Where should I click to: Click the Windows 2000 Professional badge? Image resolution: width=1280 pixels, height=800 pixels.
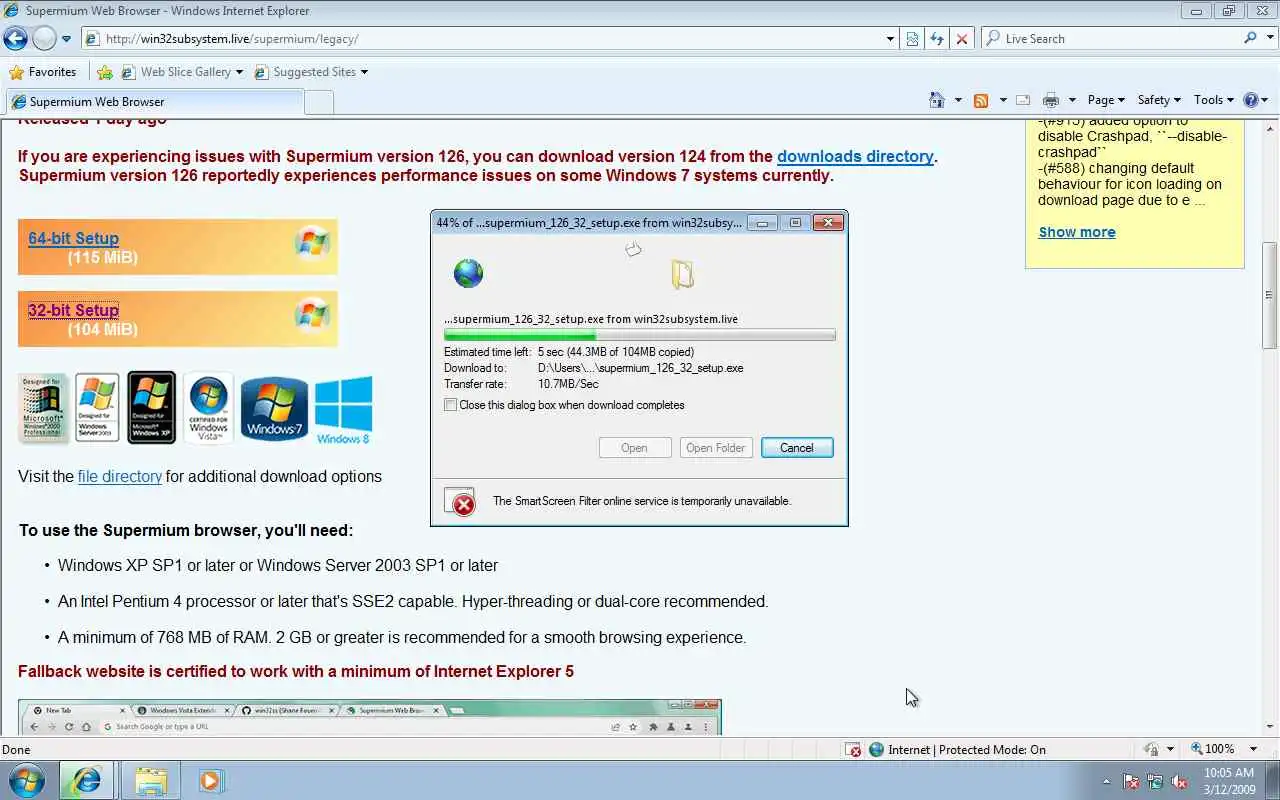[44, 408]
